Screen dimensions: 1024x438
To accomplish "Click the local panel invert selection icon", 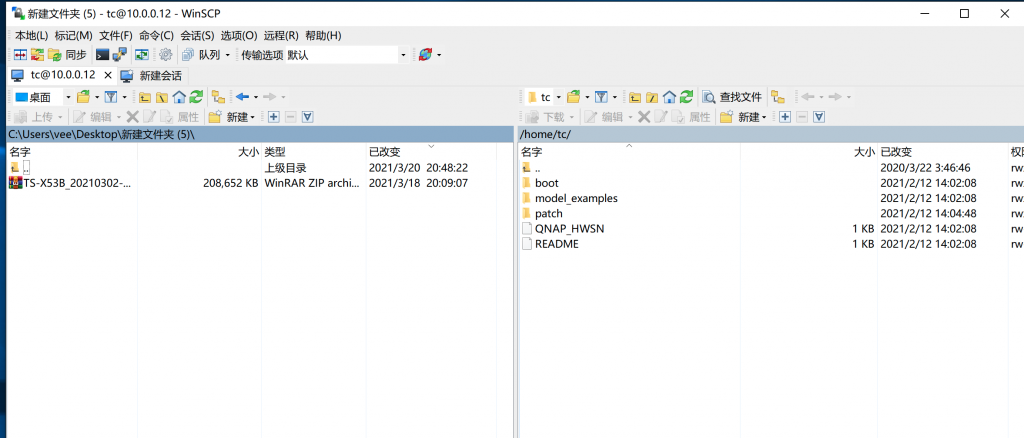I will click(308, 117).
